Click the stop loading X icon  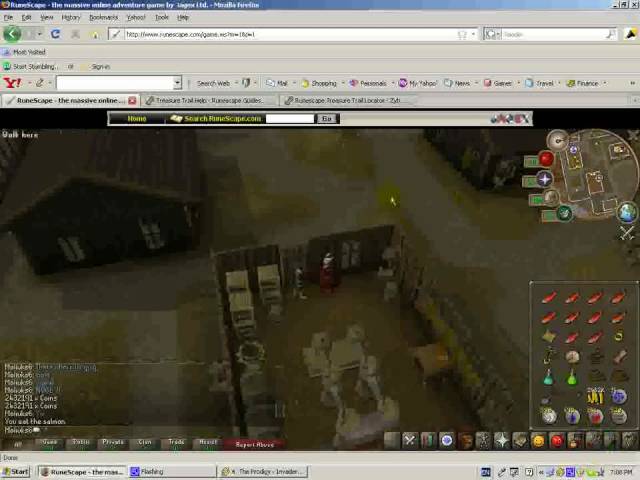point(75,34)
